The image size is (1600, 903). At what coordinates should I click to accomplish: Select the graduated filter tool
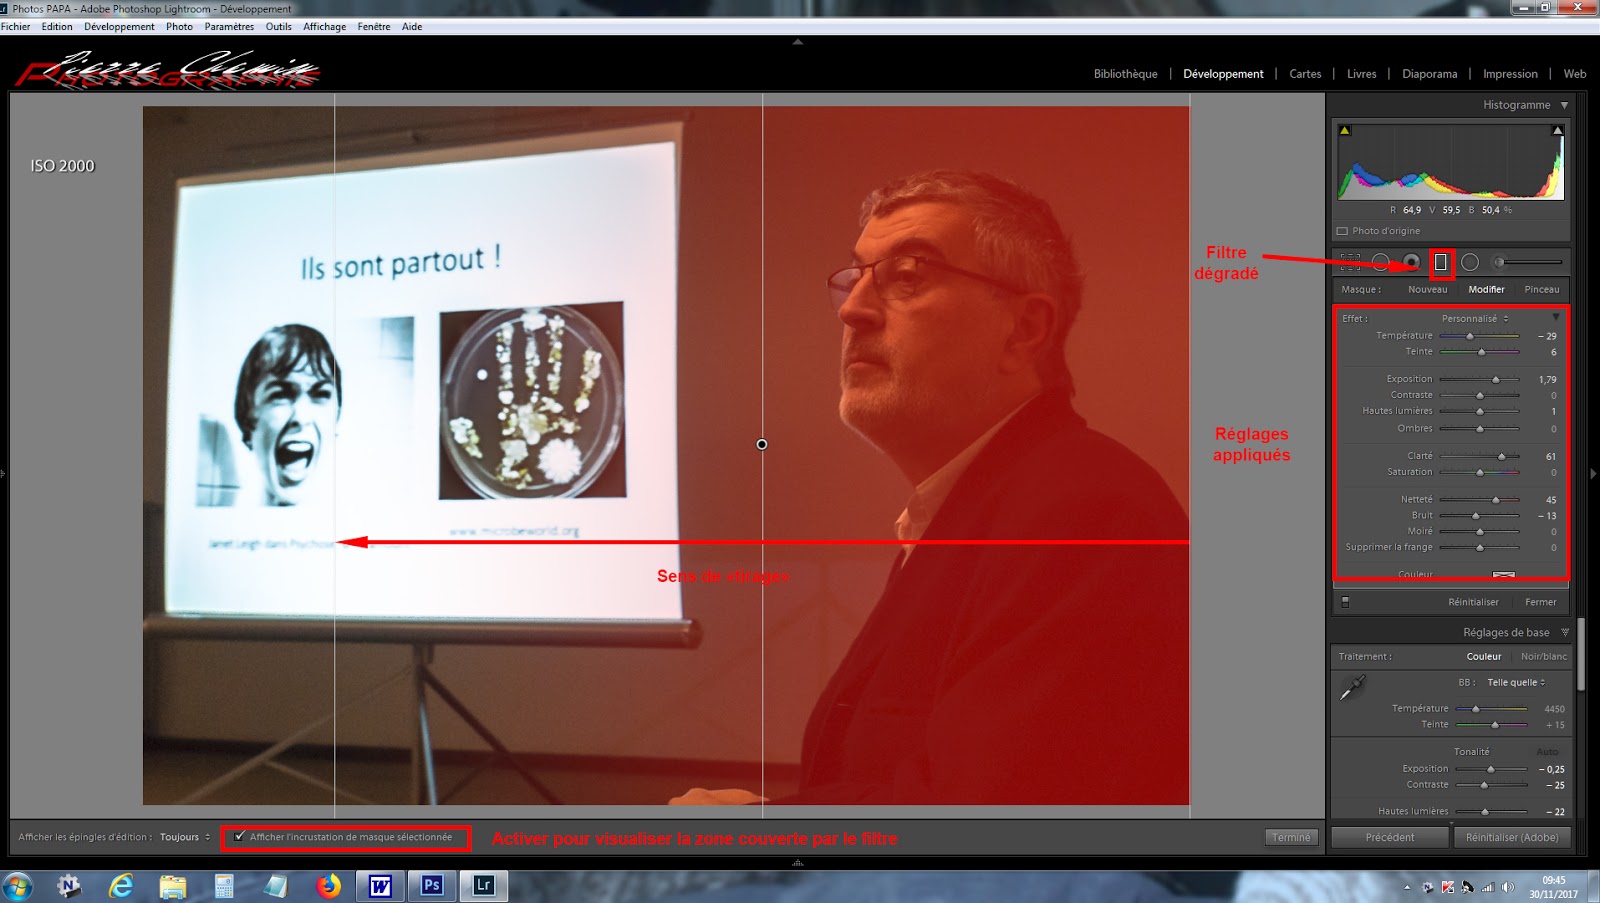click(x=1441, y=262)
